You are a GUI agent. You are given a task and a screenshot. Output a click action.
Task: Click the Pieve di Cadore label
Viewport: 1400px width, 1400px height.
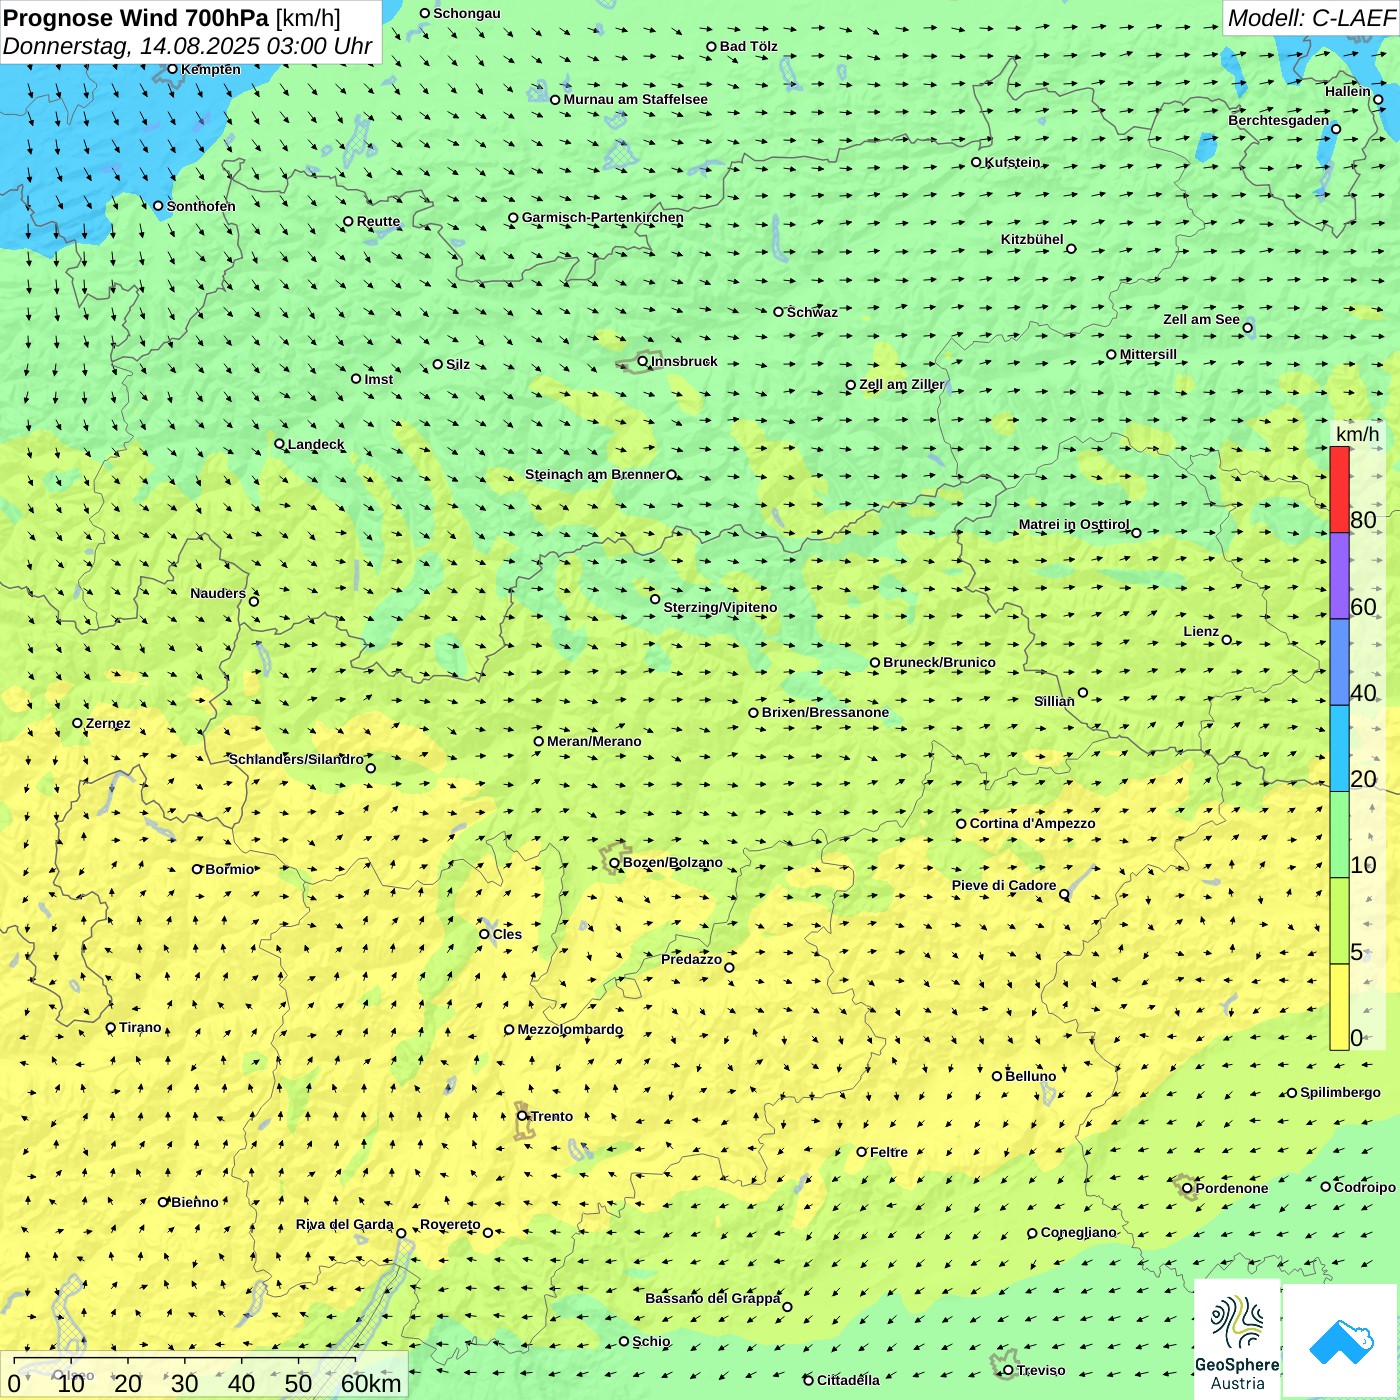1004,885
